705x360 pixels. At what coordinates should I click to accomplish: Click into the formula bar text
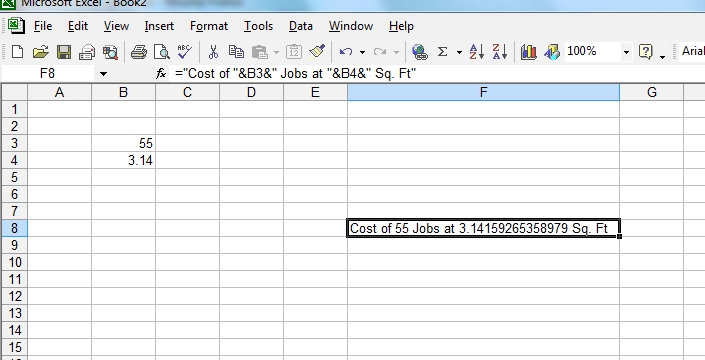[295, 73]
